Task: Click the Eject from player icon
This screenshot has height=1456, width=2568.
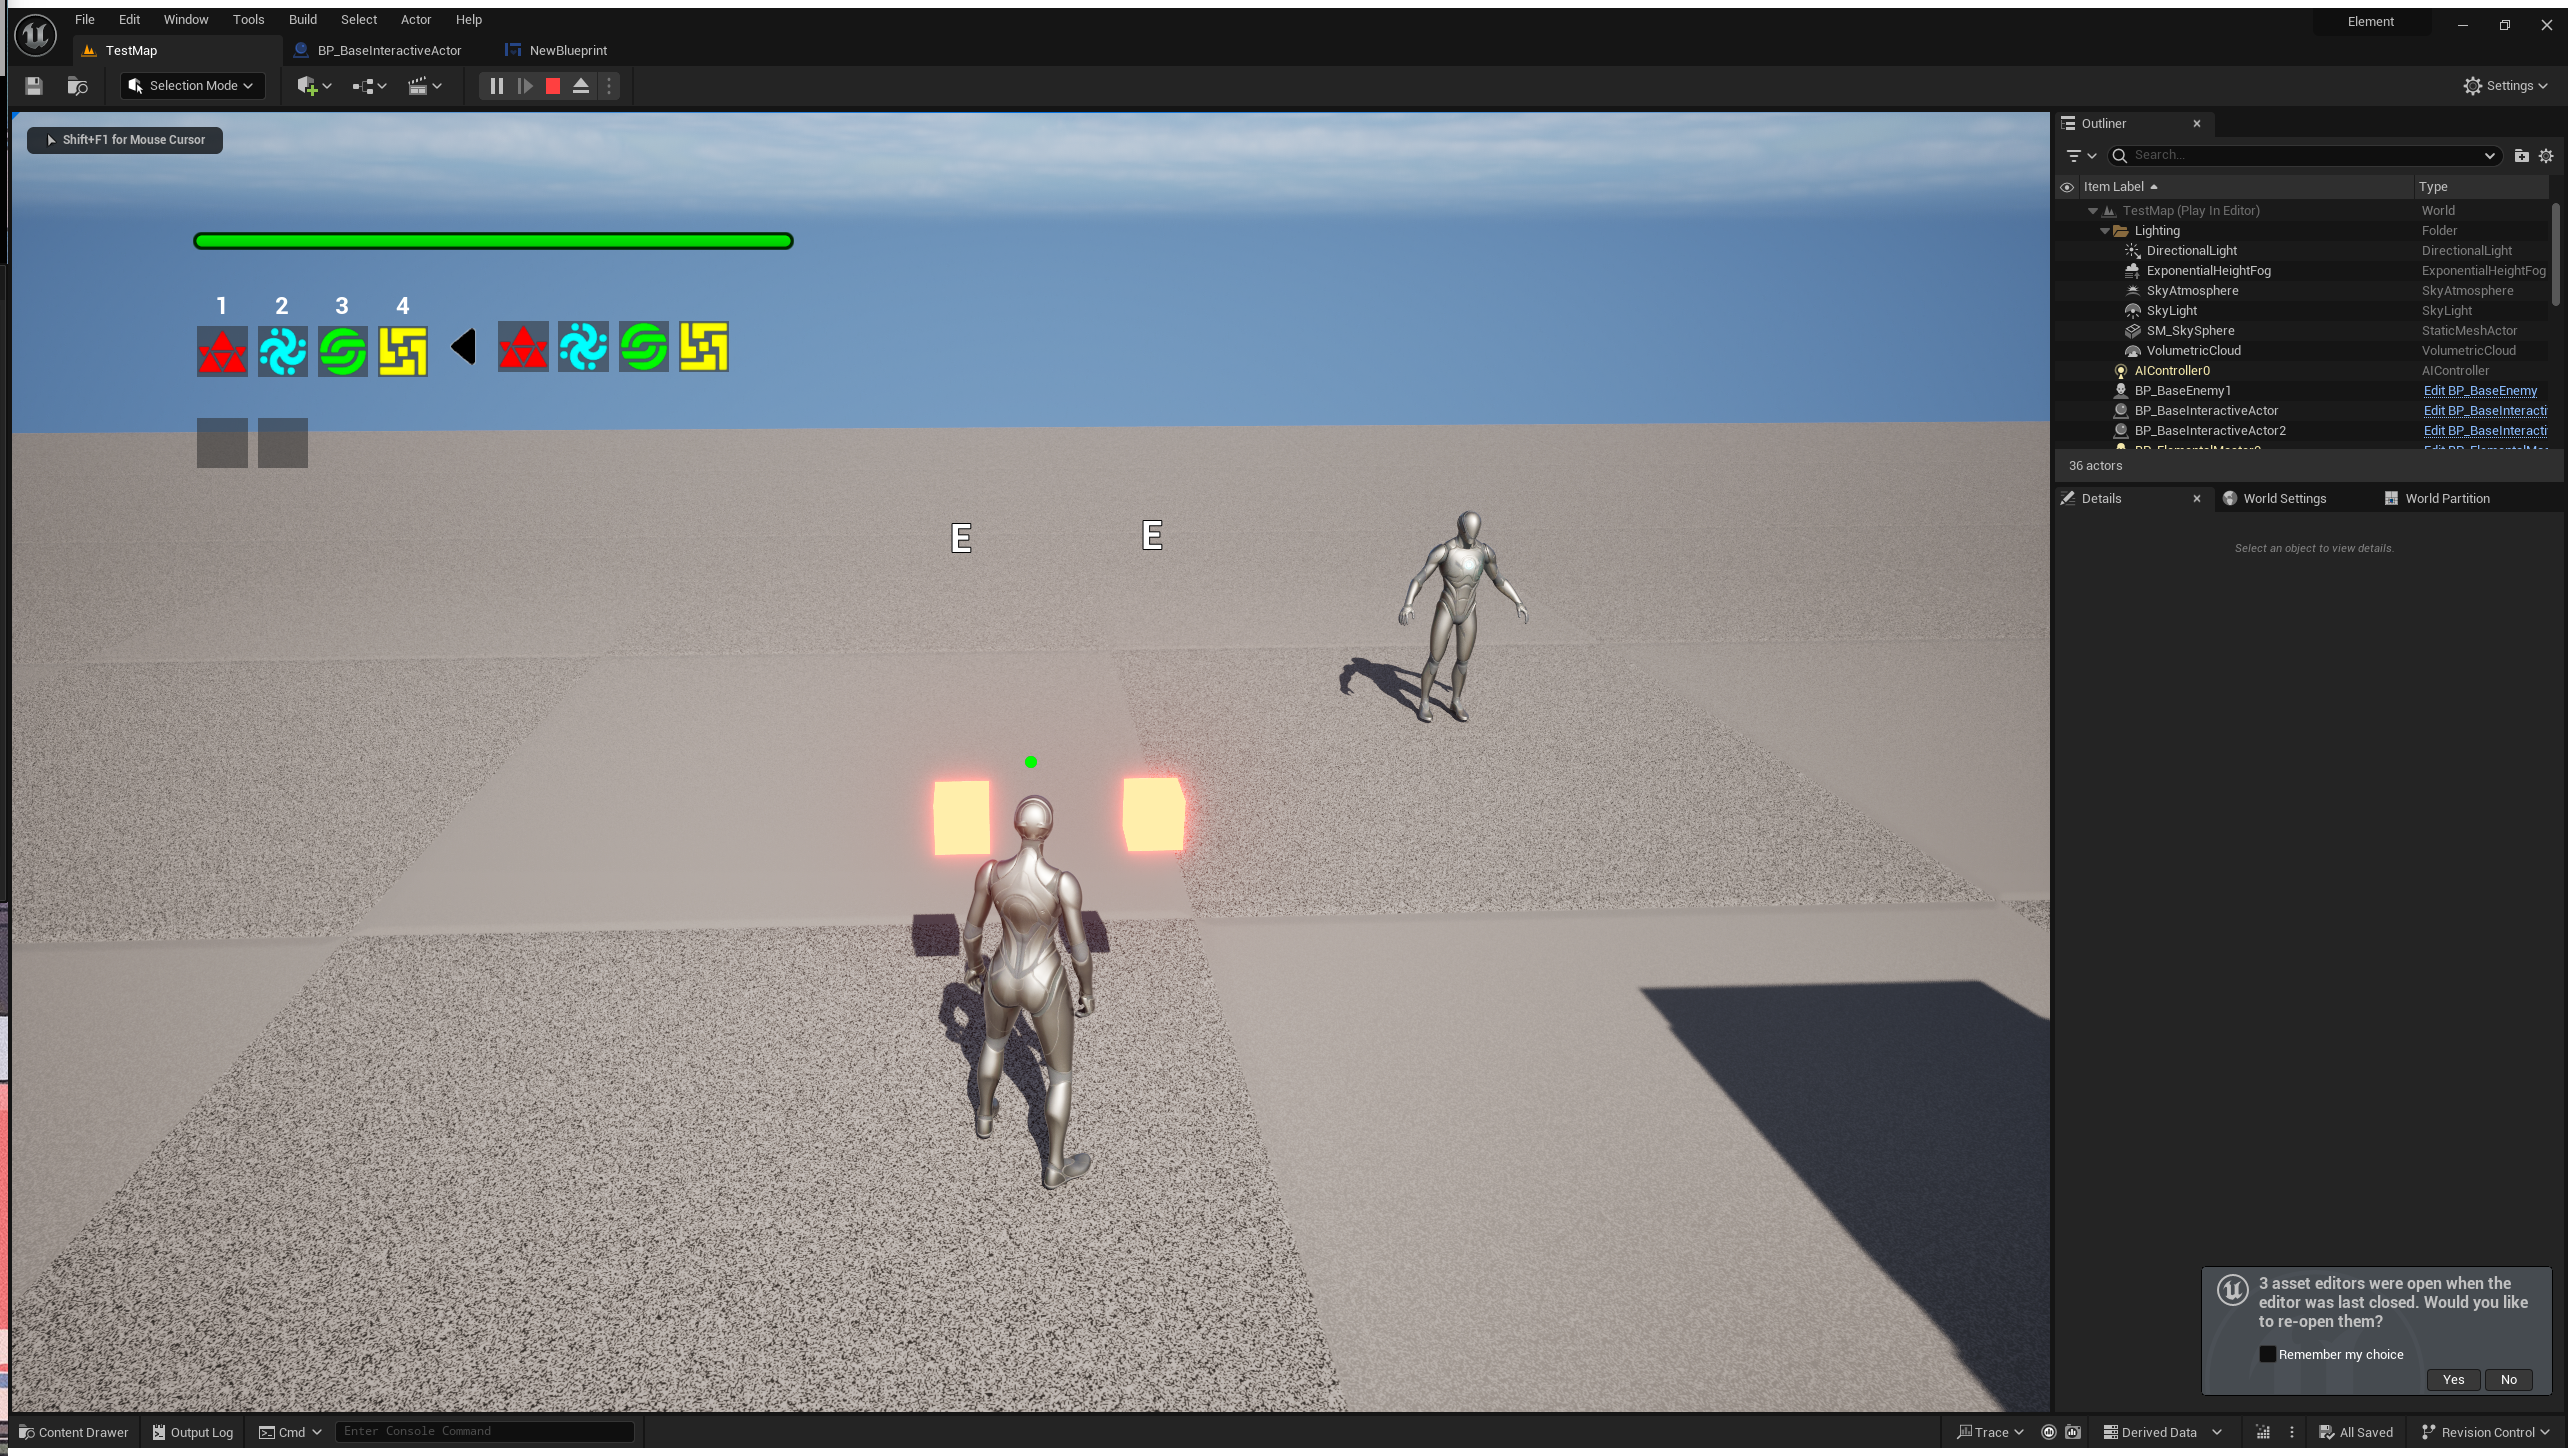Action: point(581,86)
